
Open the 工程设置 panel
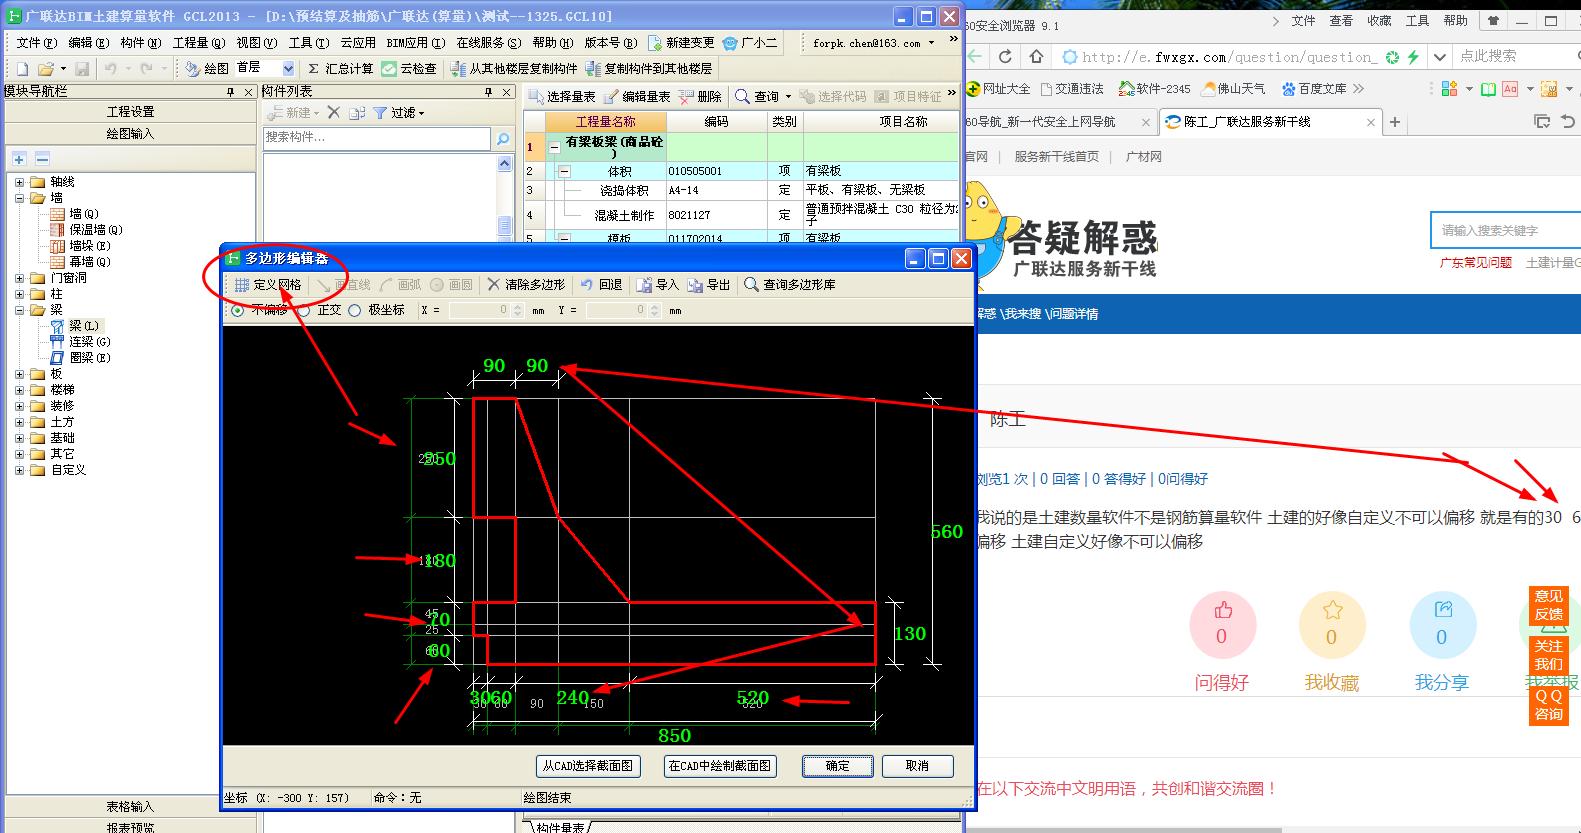click(130, 112)
